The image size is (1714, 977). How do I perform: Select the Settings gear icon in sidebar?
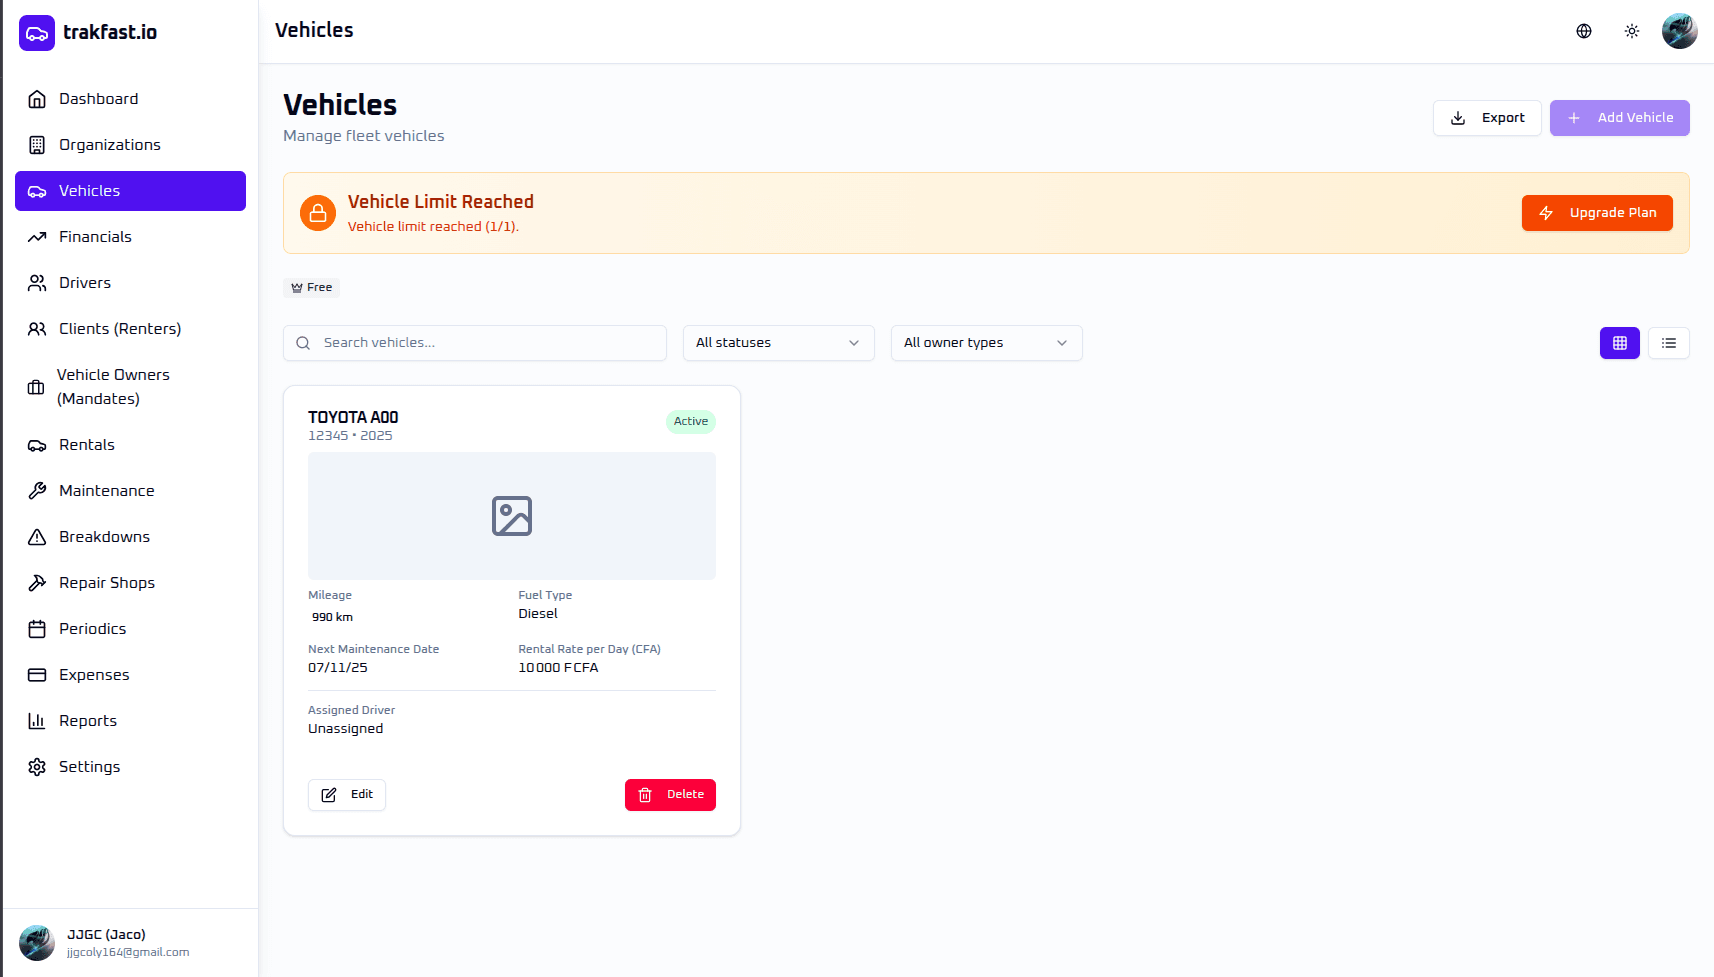(x=37, y=767)
